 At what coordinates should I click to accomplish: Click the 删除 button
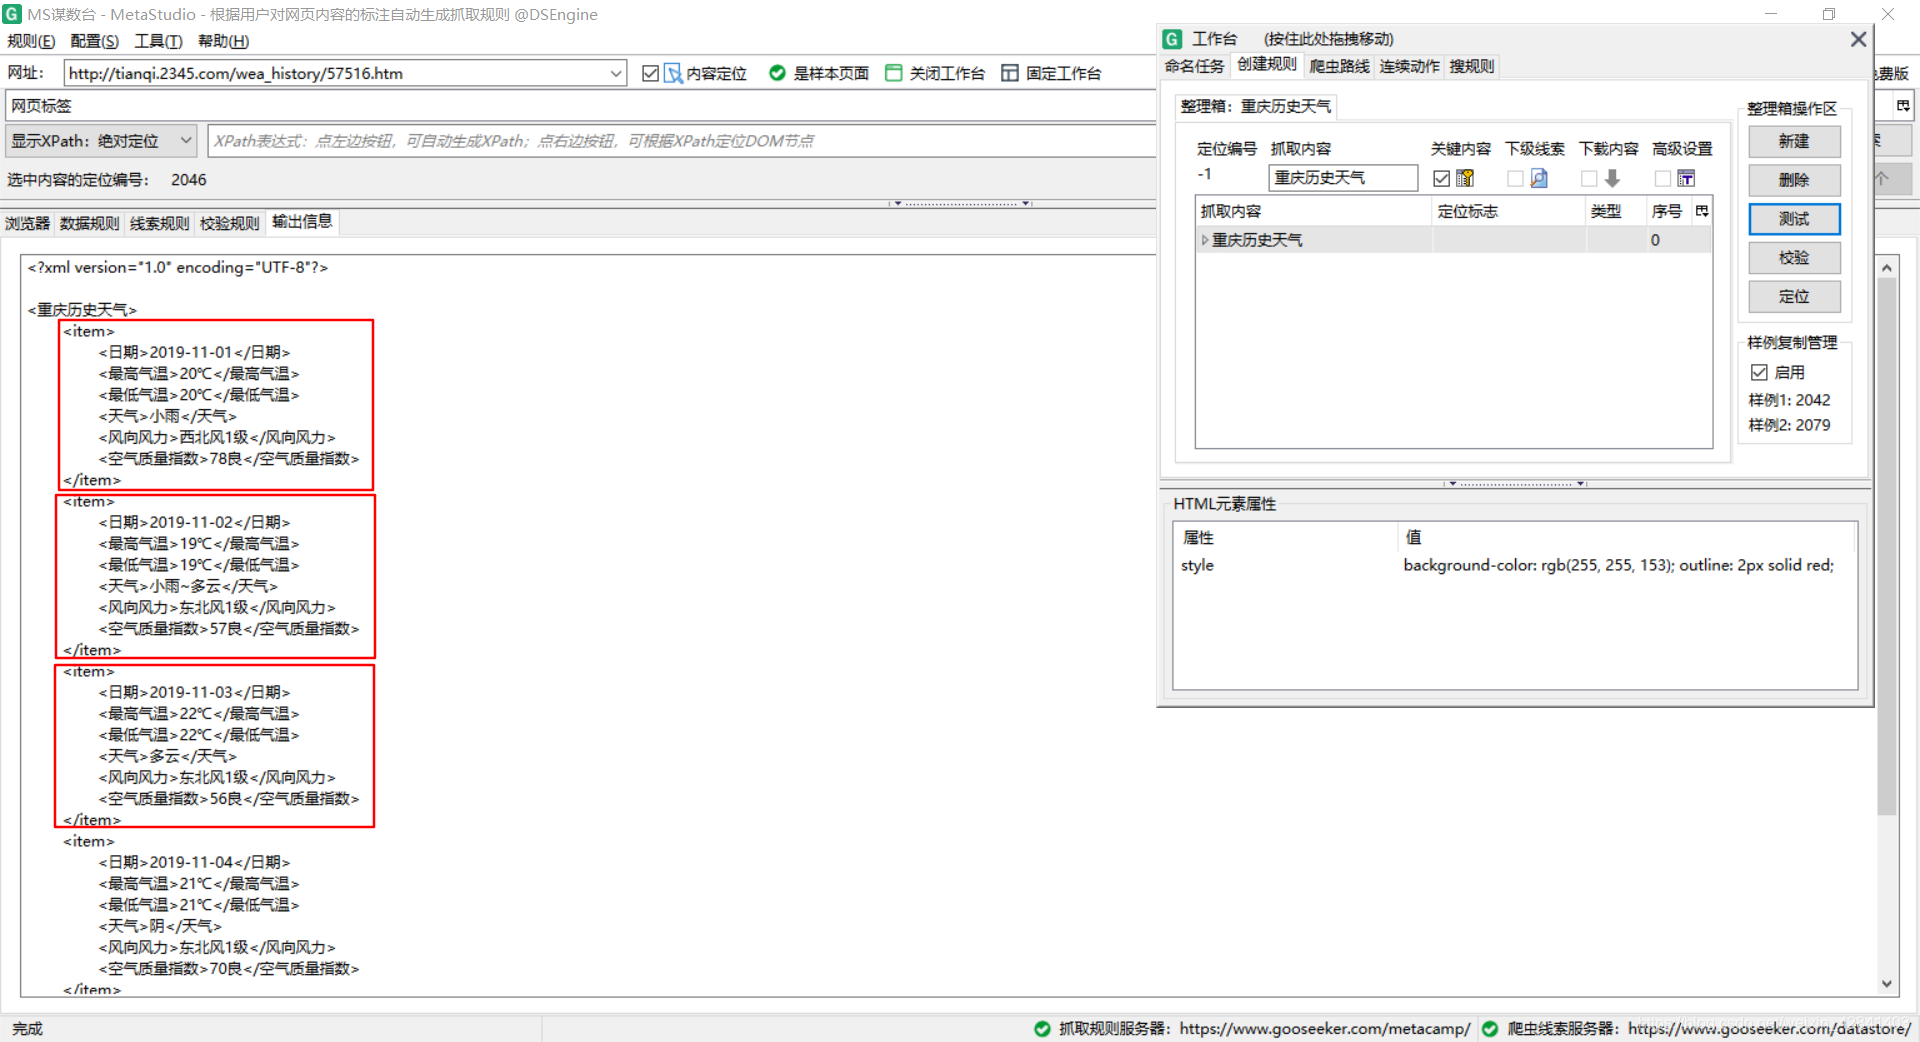tap(1794, 180)
